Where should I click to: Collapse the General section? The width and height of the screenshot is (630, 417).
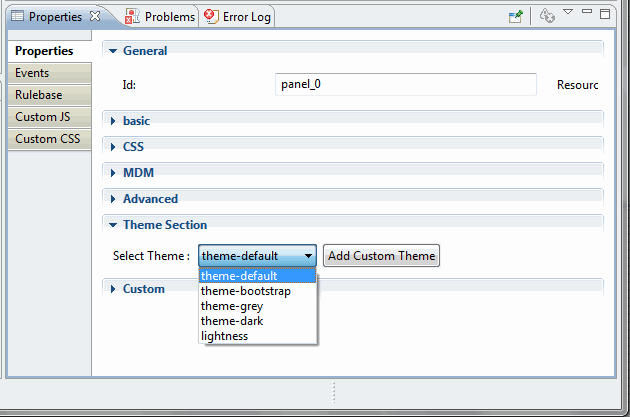click(113, 51)
